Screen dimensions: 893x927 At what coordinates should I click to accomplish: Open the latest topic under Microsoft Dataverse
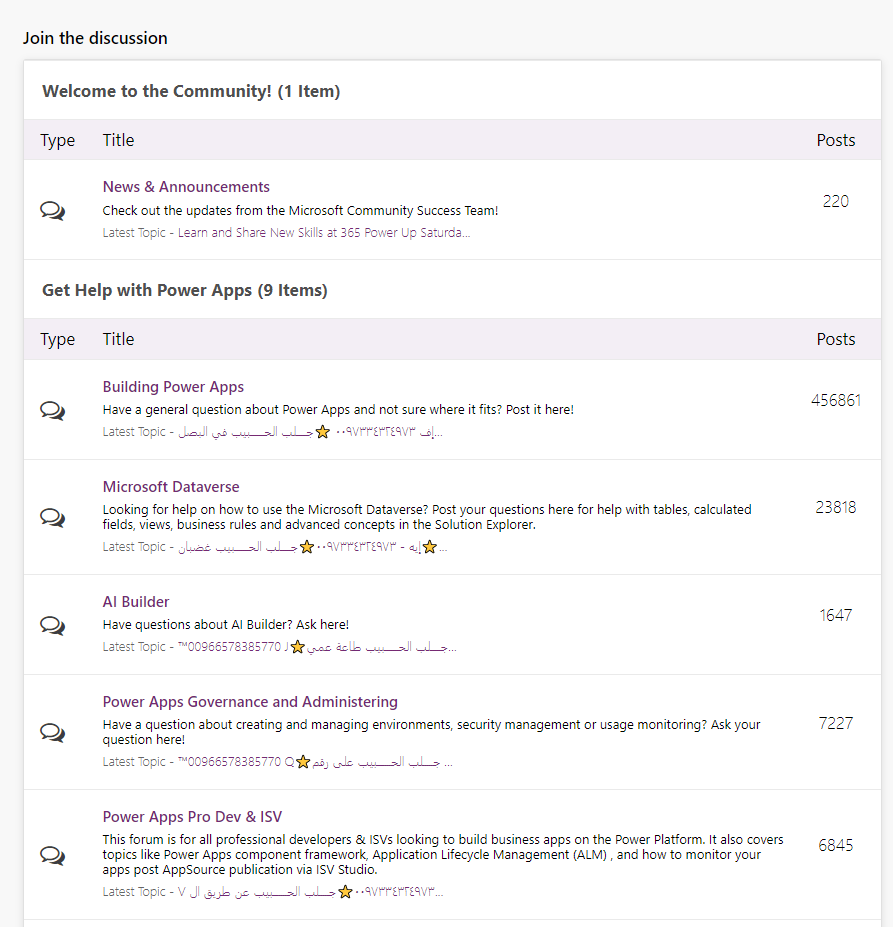312,547
